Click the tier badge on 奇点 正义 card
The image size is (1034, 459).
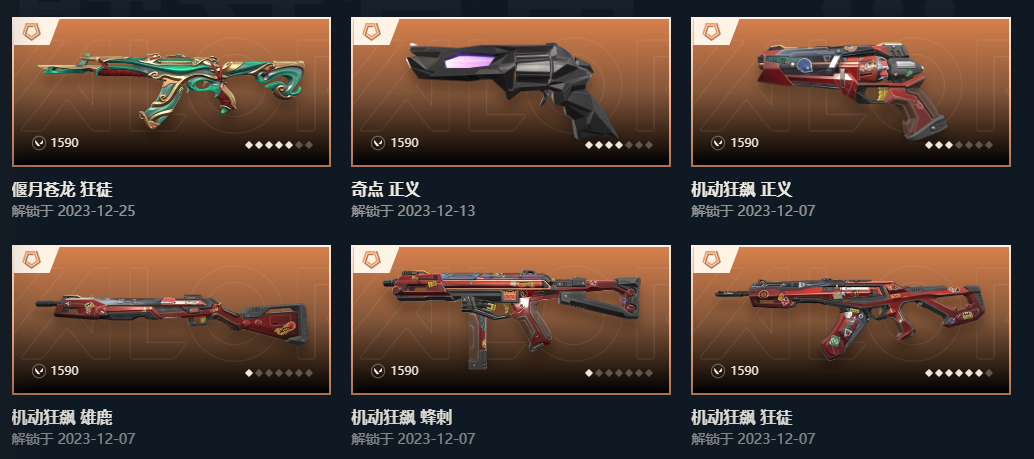click(x=371, y=32)
